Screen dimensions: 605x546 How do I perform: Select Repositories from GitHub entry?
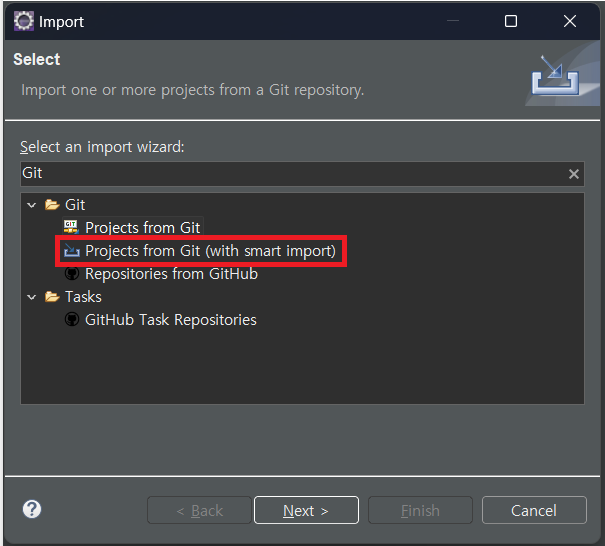(x=171, y=274)
